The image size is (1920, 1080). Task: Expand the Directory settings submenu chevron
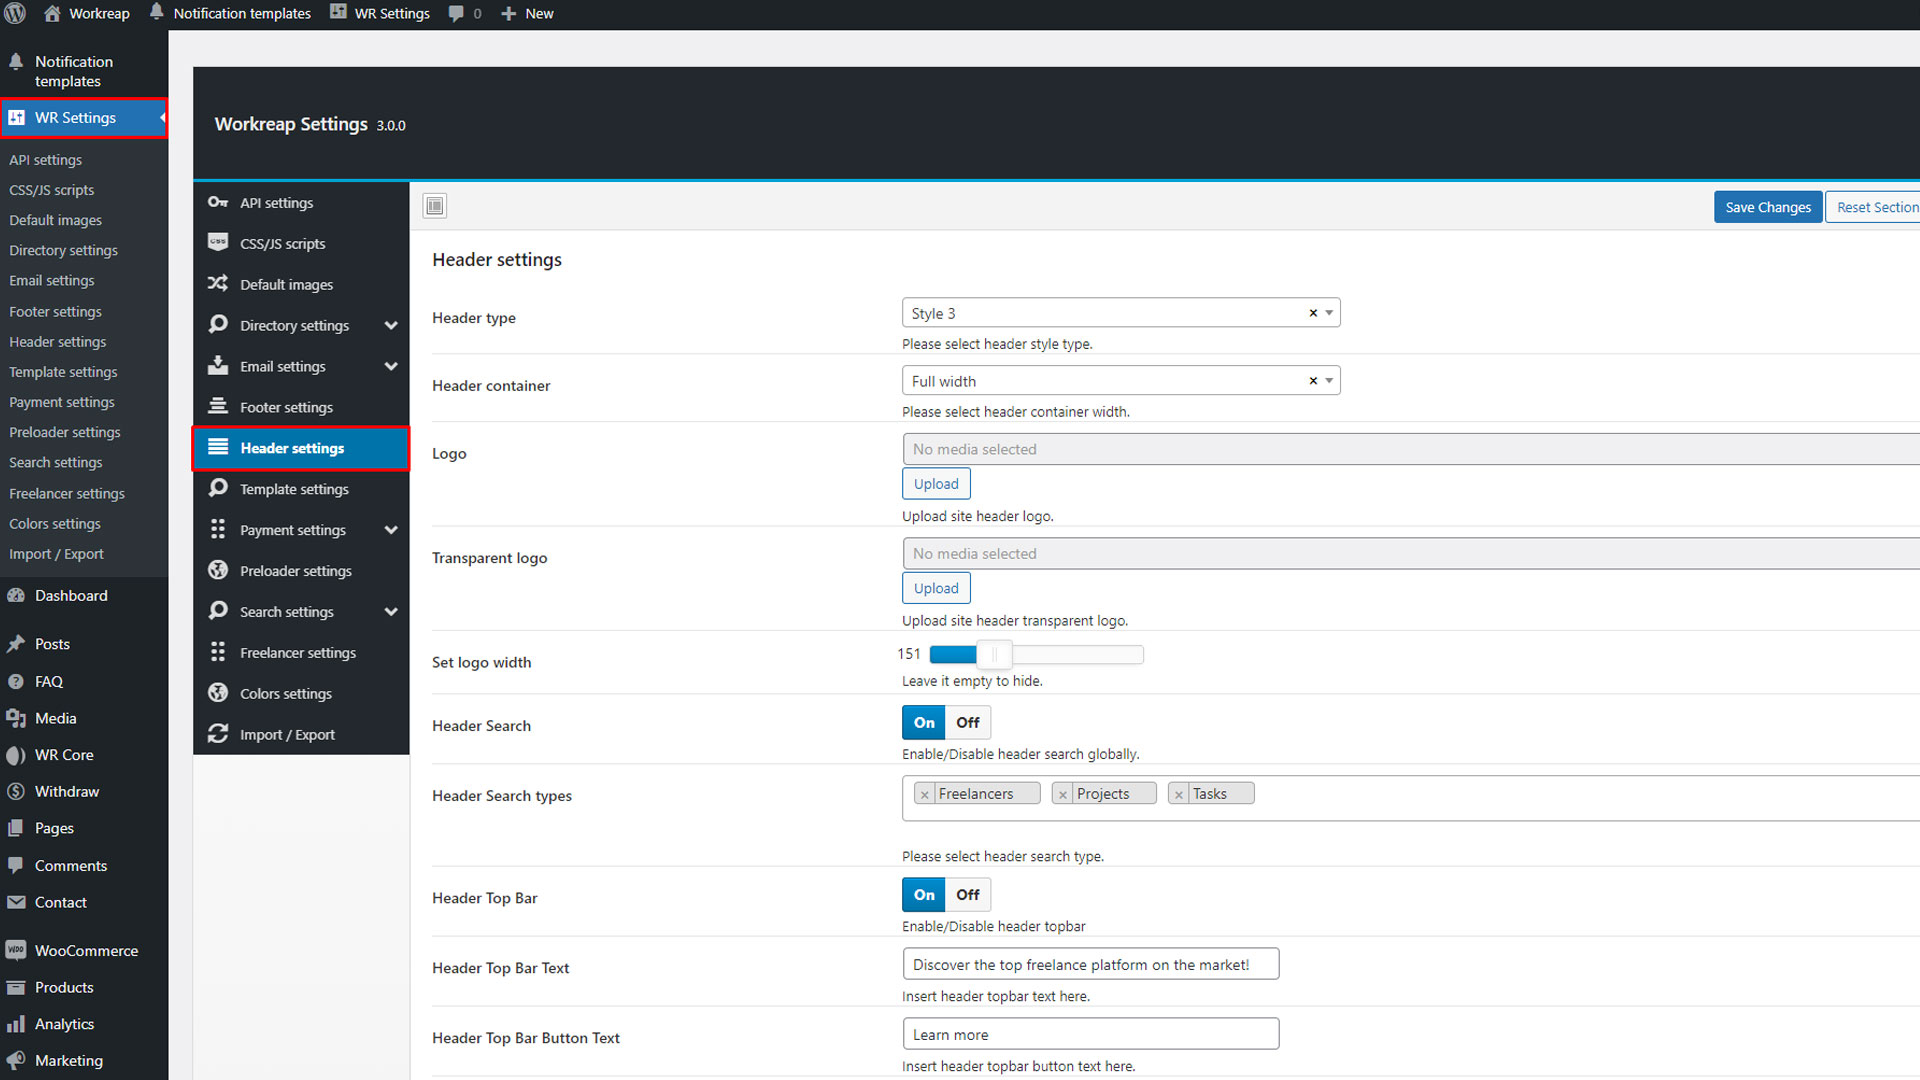tap(391, 325)
